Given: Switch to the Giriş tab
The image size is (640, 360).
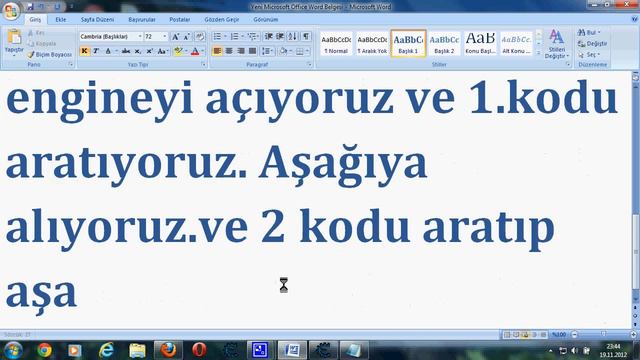Looking at the screenshot, I should (35, 20).
